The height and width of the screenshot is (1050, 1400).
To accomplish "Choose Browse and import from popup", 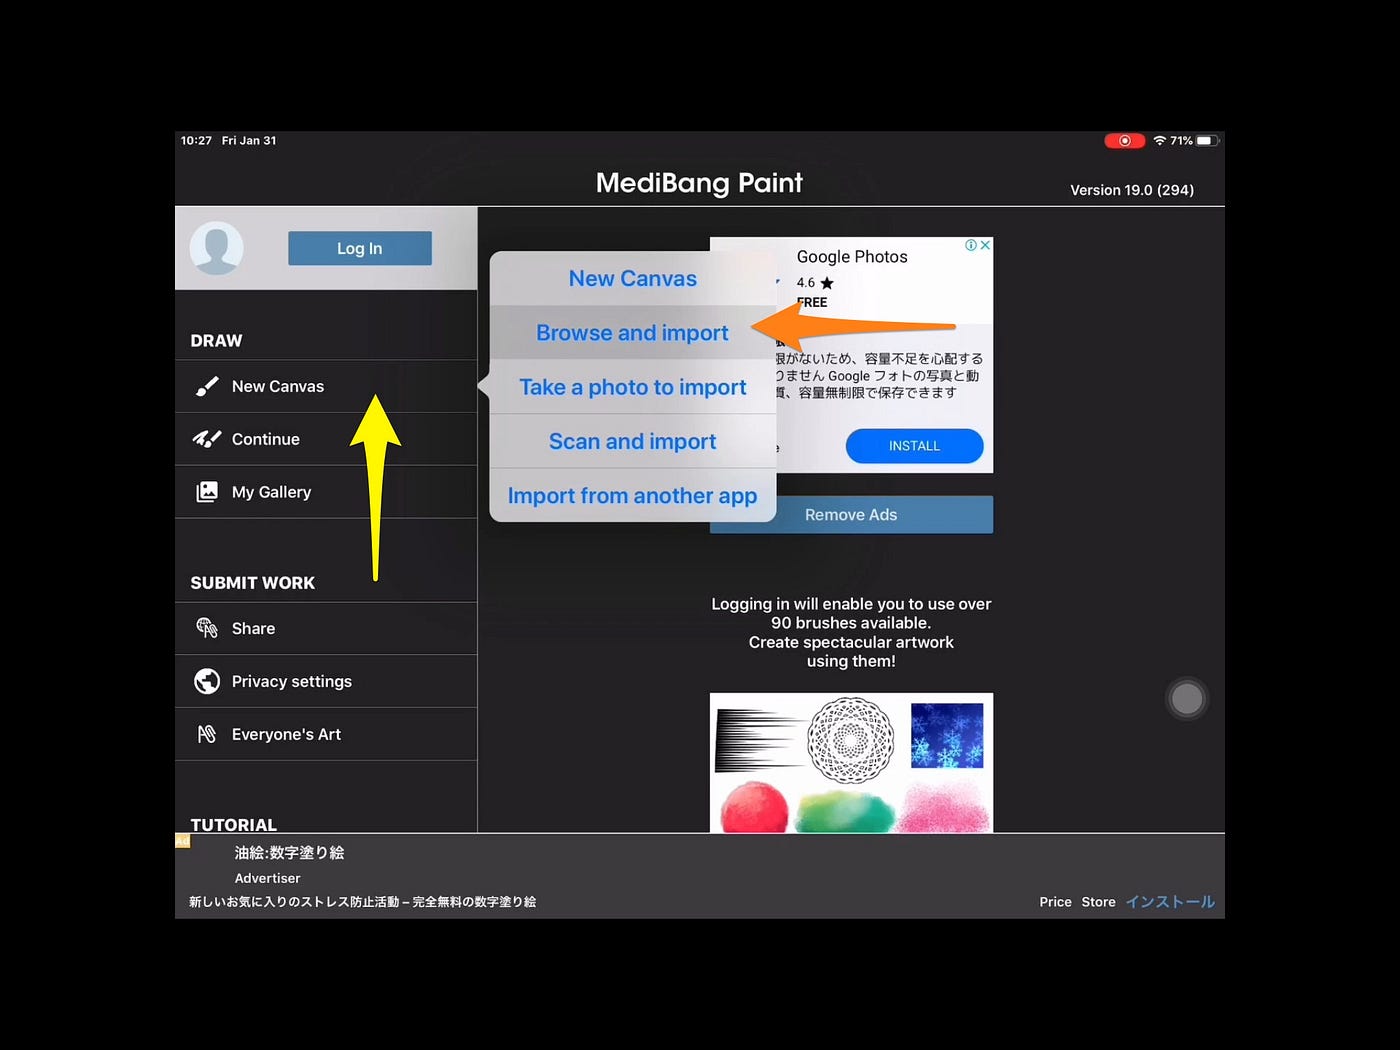I will [x=633, y=333].
